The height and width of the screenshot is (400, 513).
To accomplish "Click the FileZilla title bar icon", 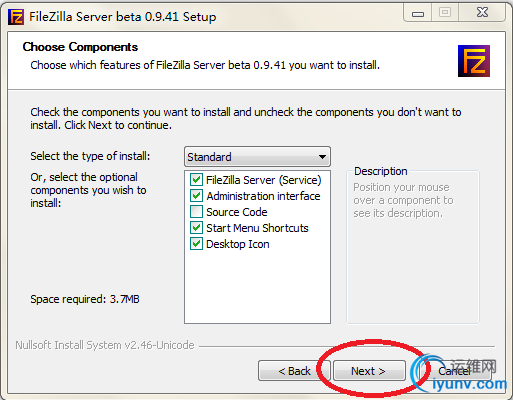I will [16, 17].
